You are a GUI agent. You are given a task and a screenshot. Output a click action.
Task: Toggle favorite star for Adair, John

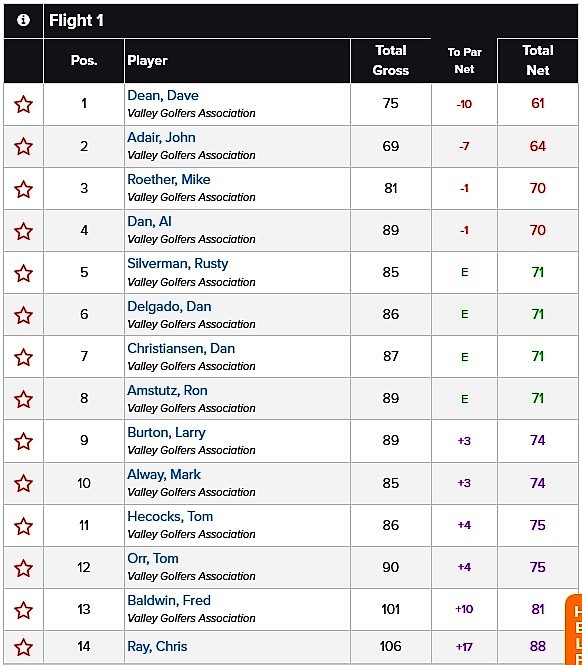tap(23, 146)
